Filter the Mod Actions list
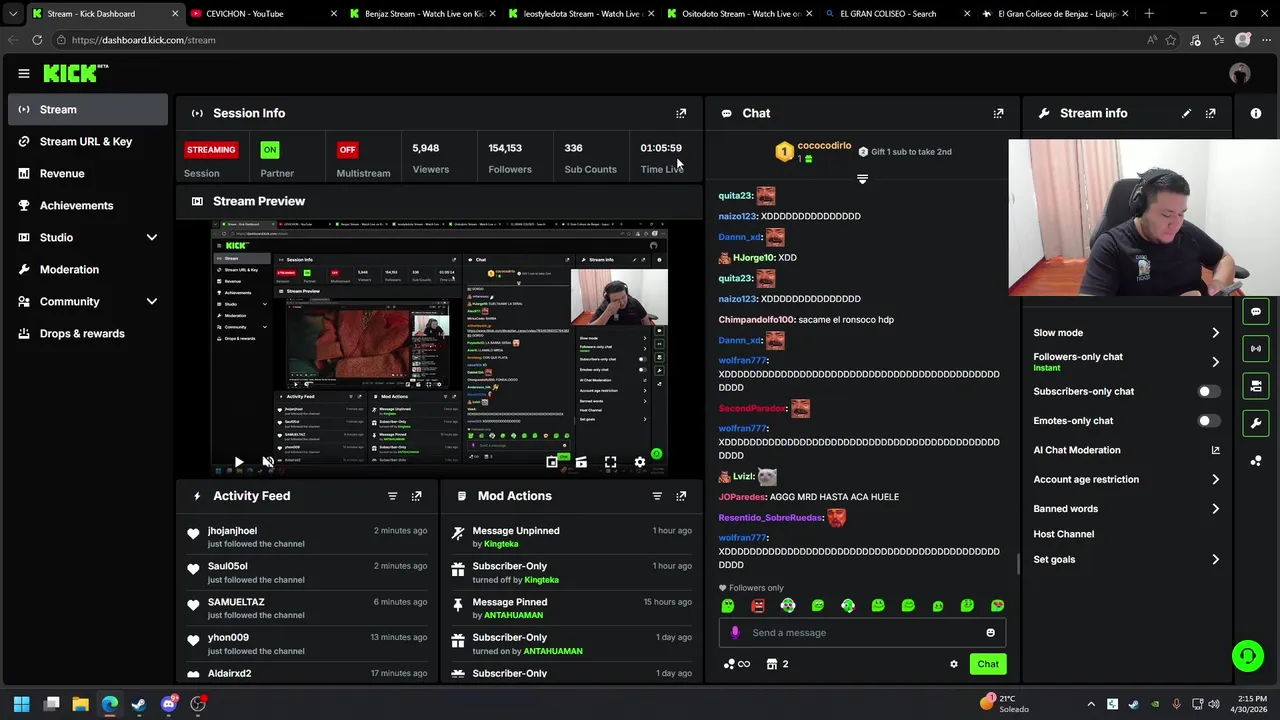Image resolution: width=1280 pixels, height=720 pixels. [657, 496]
